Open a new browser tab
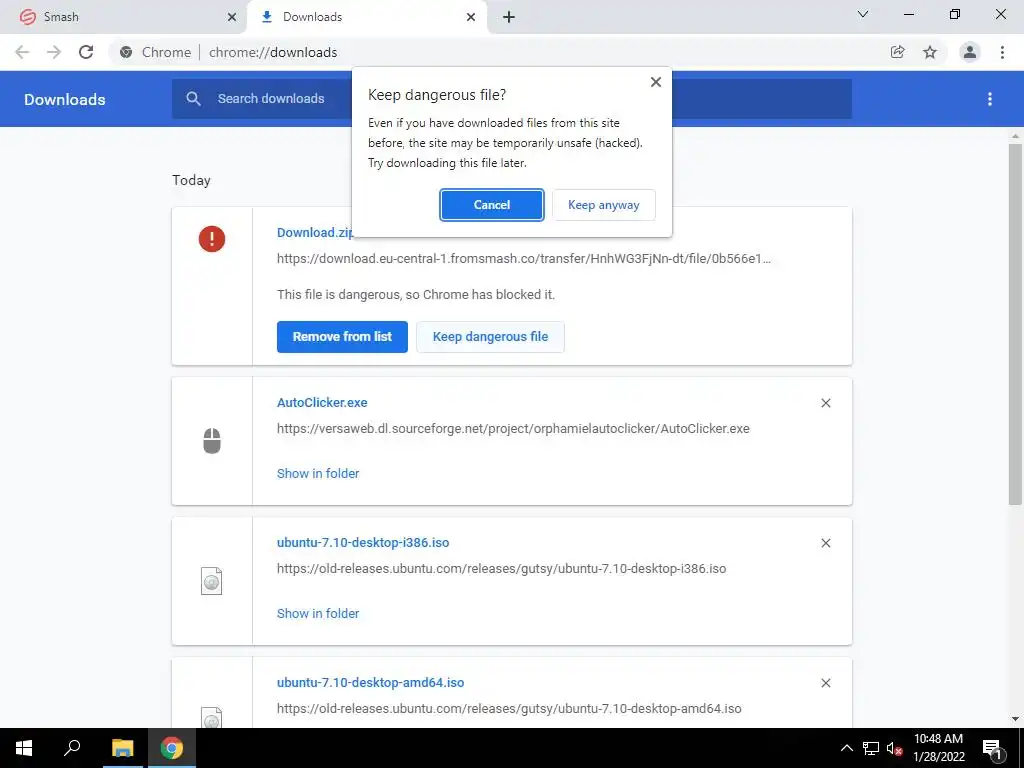The image size is (1024, 768). (x=509, y=18)
